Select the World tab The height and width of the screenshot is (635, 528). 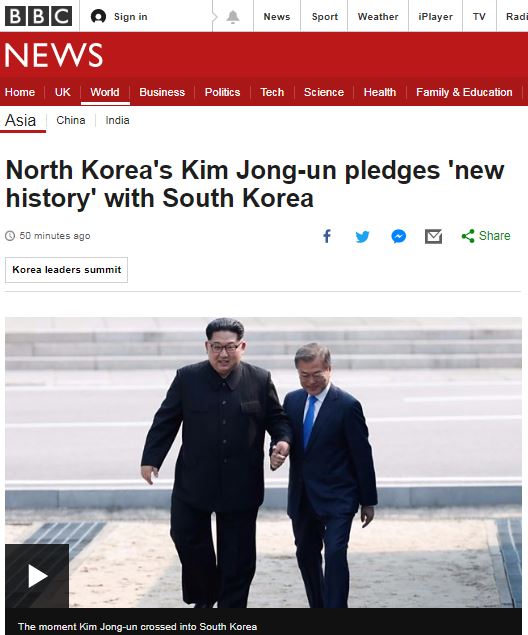[105, 92]
